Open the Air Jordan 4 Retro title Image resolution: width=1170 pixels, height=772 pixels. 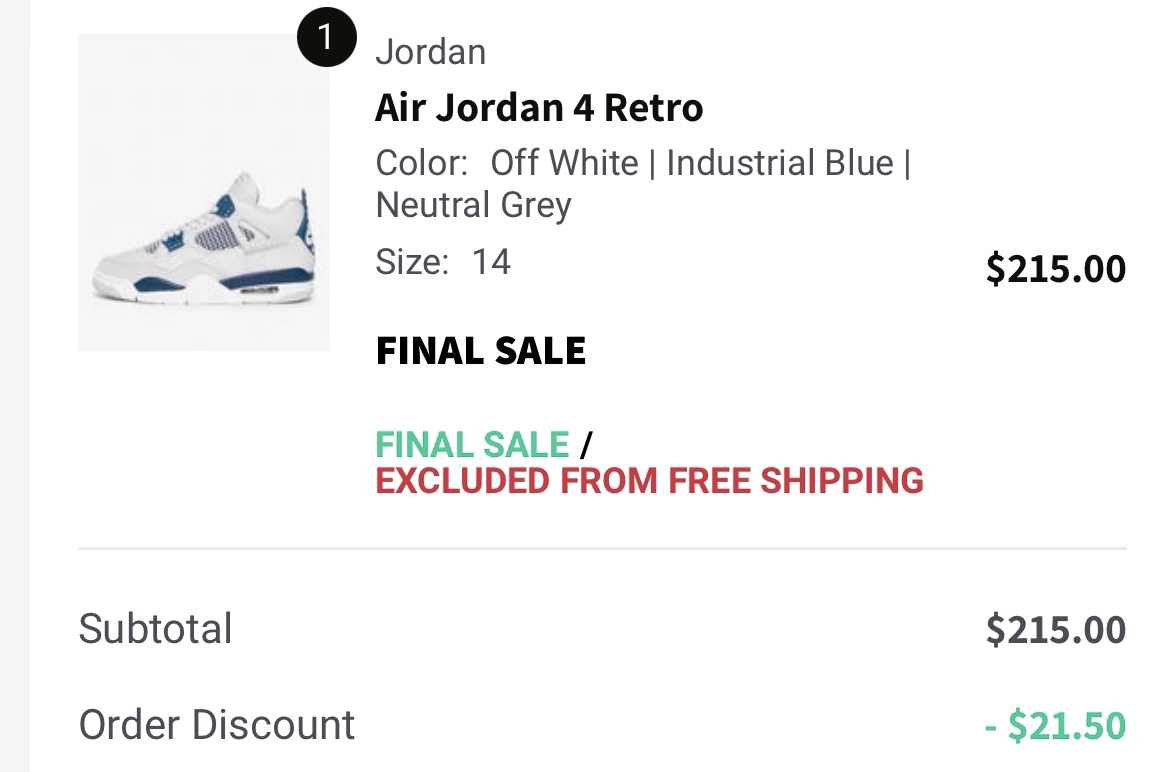(x=539, y=107)
